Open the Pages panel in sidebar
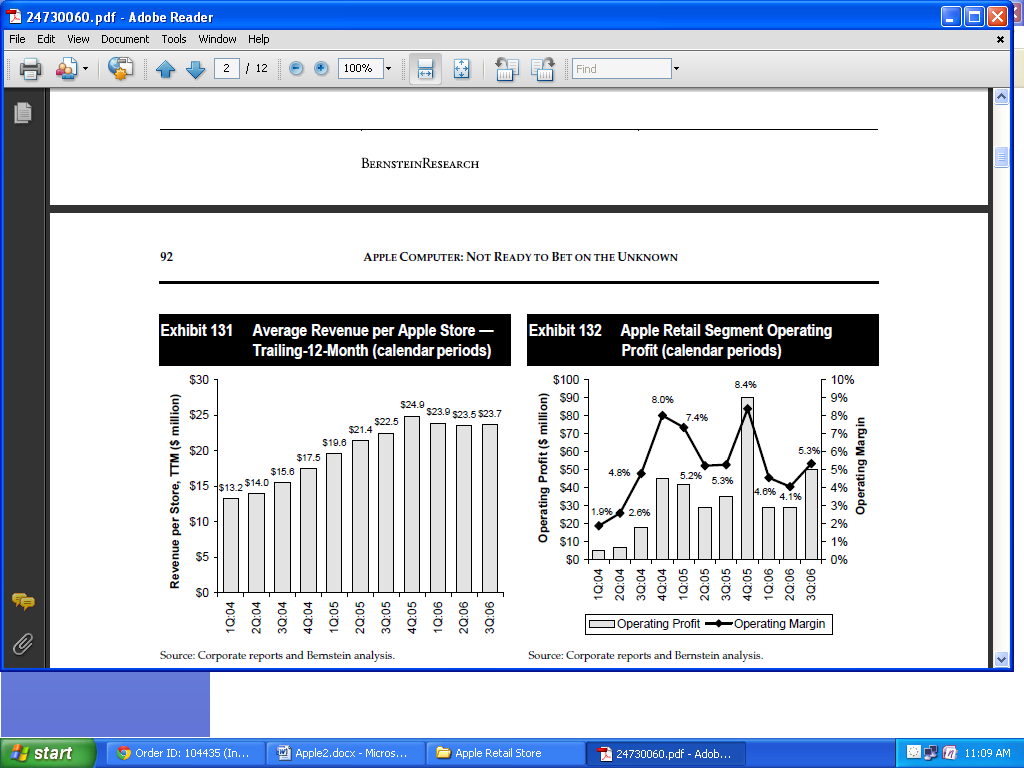 pyautogui.click(x=23, y=113)
